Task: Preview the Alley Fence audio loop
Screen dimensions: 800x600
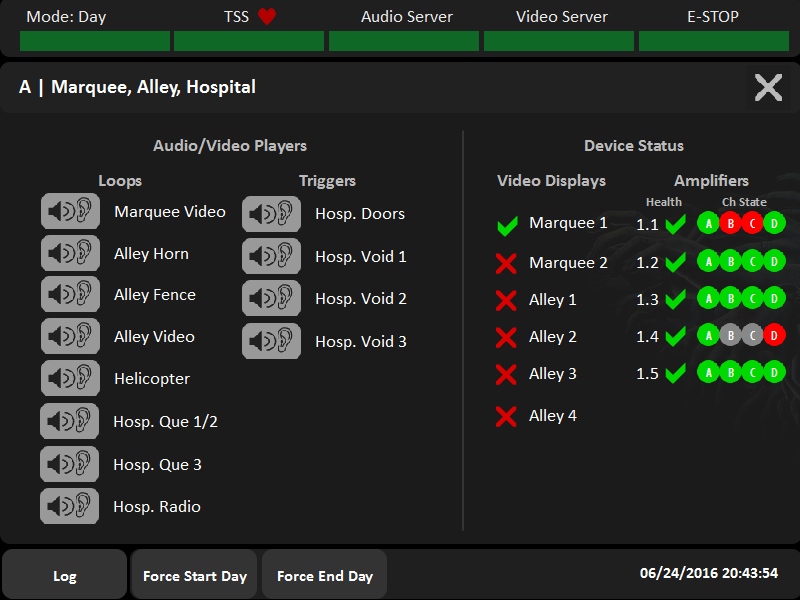Action: pos(70,295)
